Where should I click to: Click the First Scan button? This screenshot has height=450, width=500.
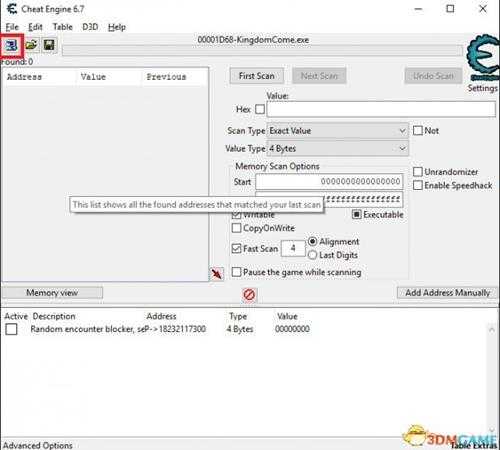(x=257, y=76)
